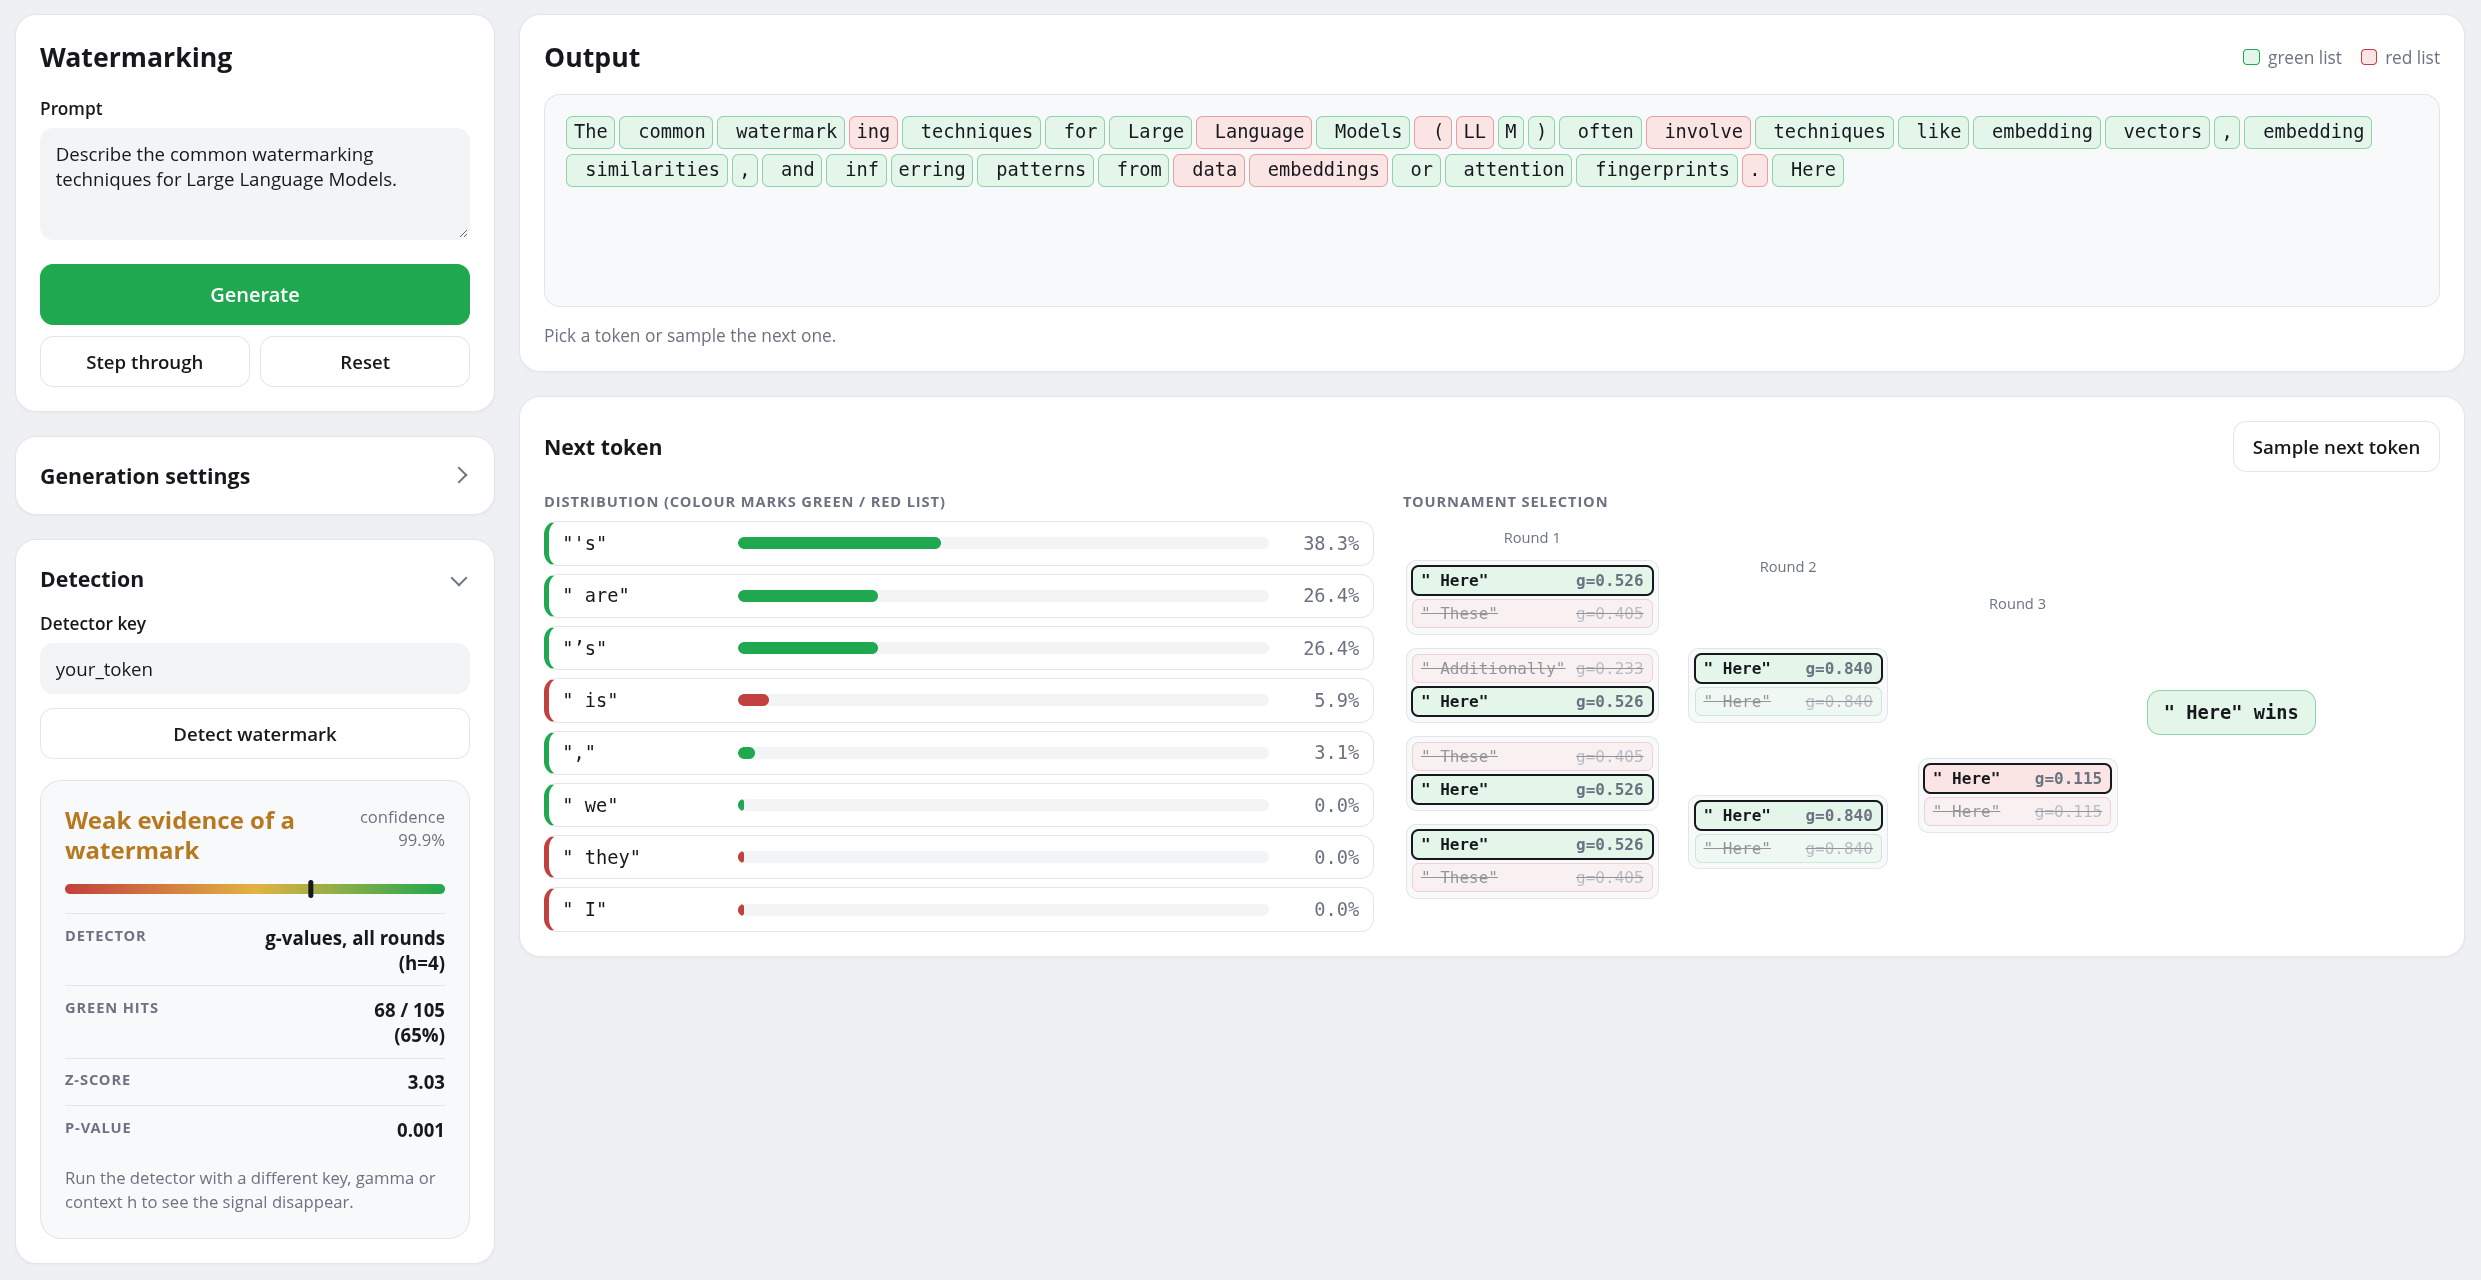Click the Step through button
The width and height of the screenshot is (2481, 1280).
pyautogui.click(x=145, y=362)
